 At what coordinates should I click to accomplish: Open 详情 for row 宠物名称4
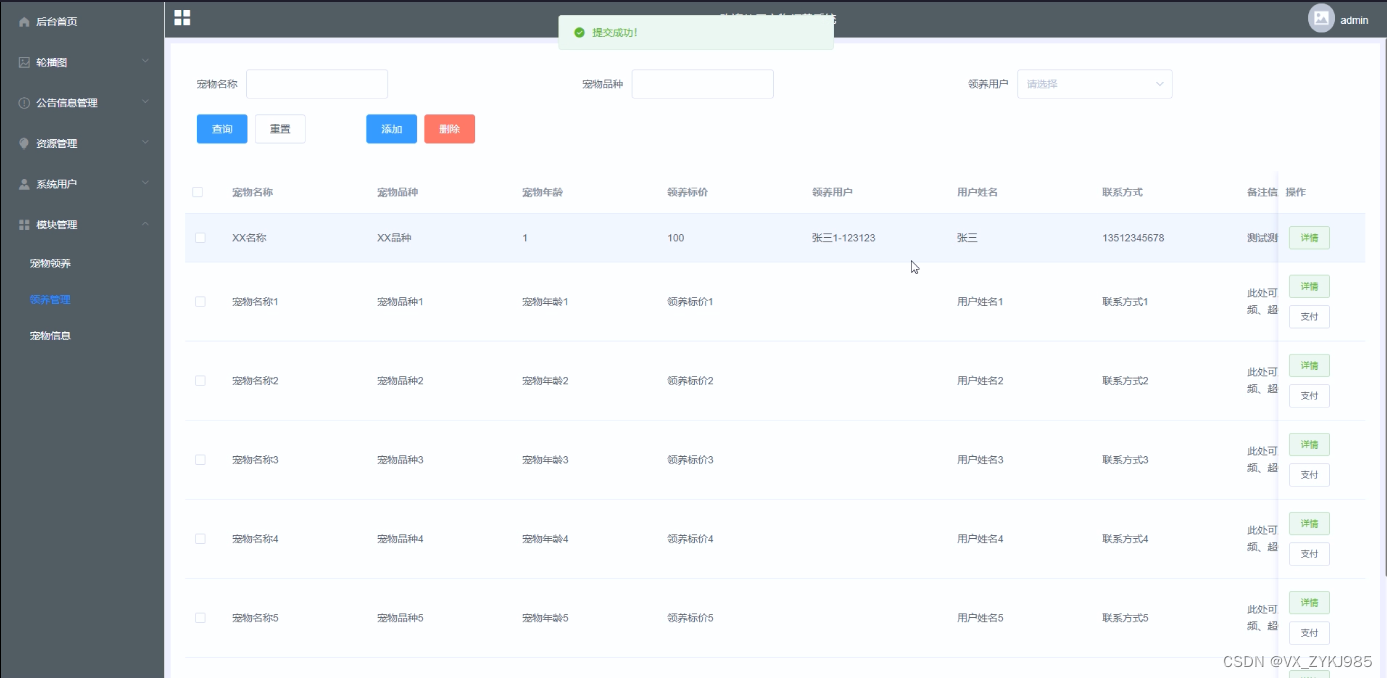point(1309,524)
